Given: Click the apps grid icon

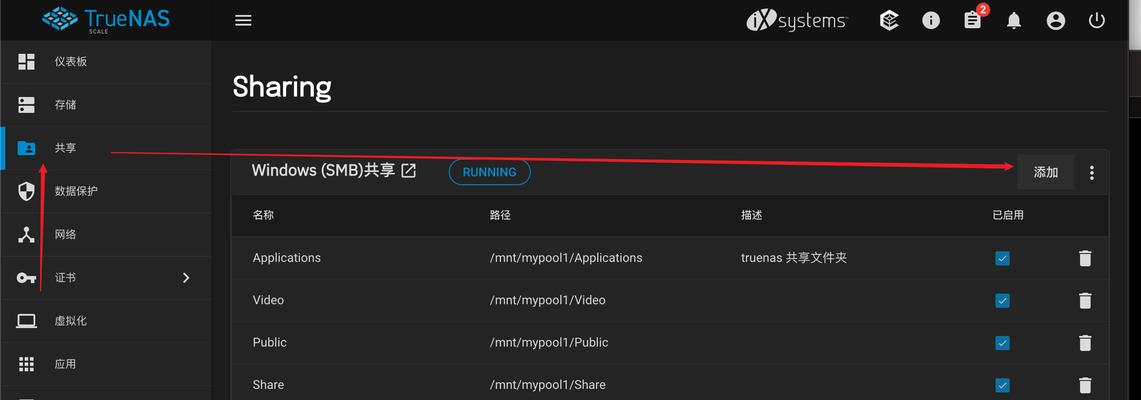Looking at the screenshot, I should click(26, 364).
